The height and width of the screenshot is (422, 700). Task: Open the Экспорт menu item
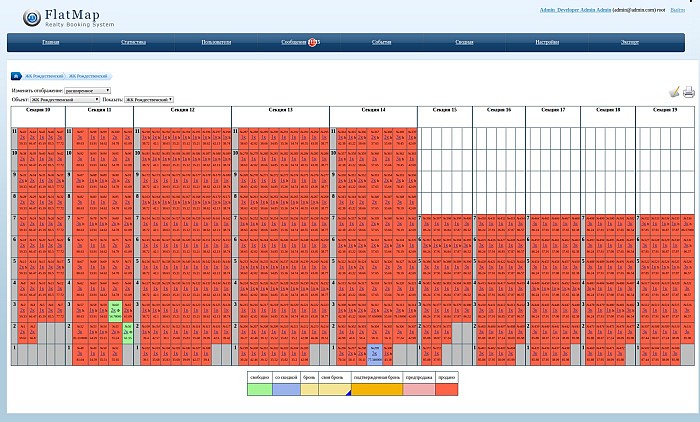pyautogui.click(x=630, y=42)
